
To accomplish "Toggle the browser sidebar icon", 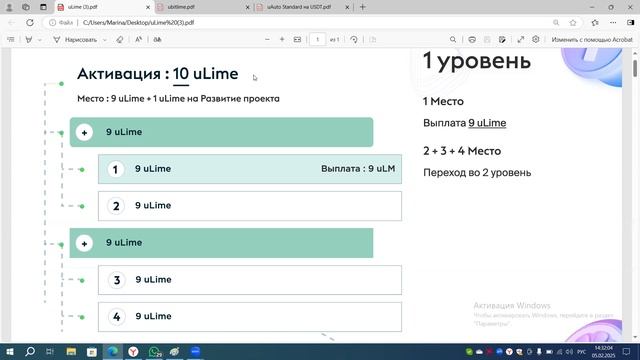I will [631, 22].
